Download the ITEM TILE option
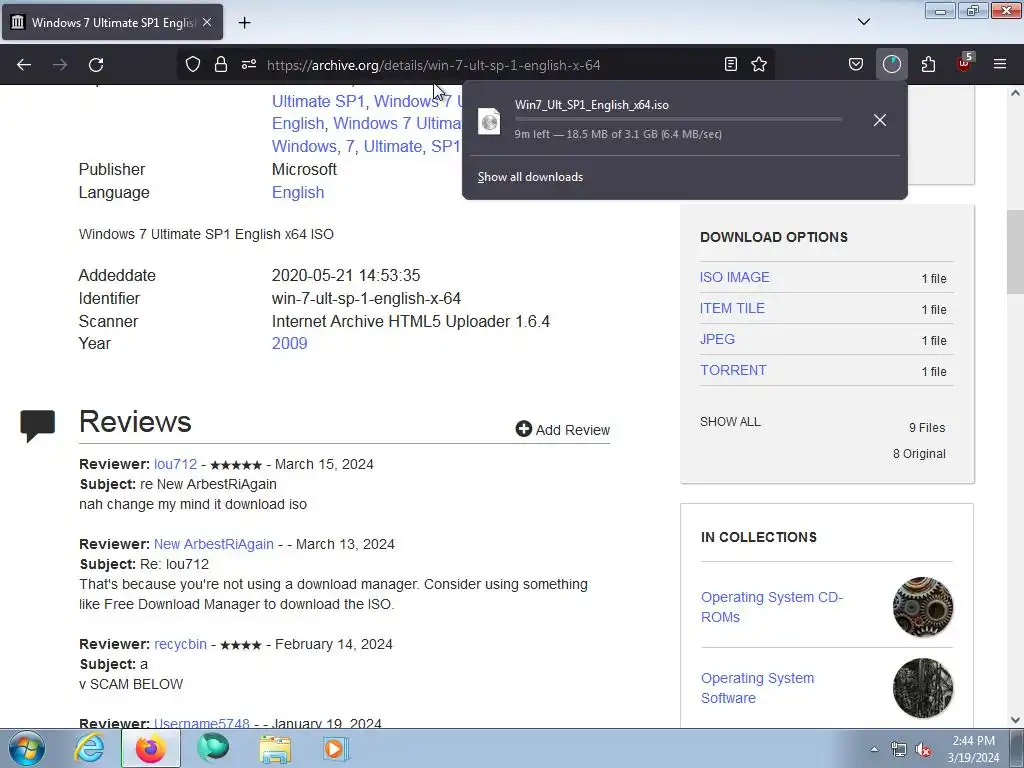 click(x=732, y=308)
